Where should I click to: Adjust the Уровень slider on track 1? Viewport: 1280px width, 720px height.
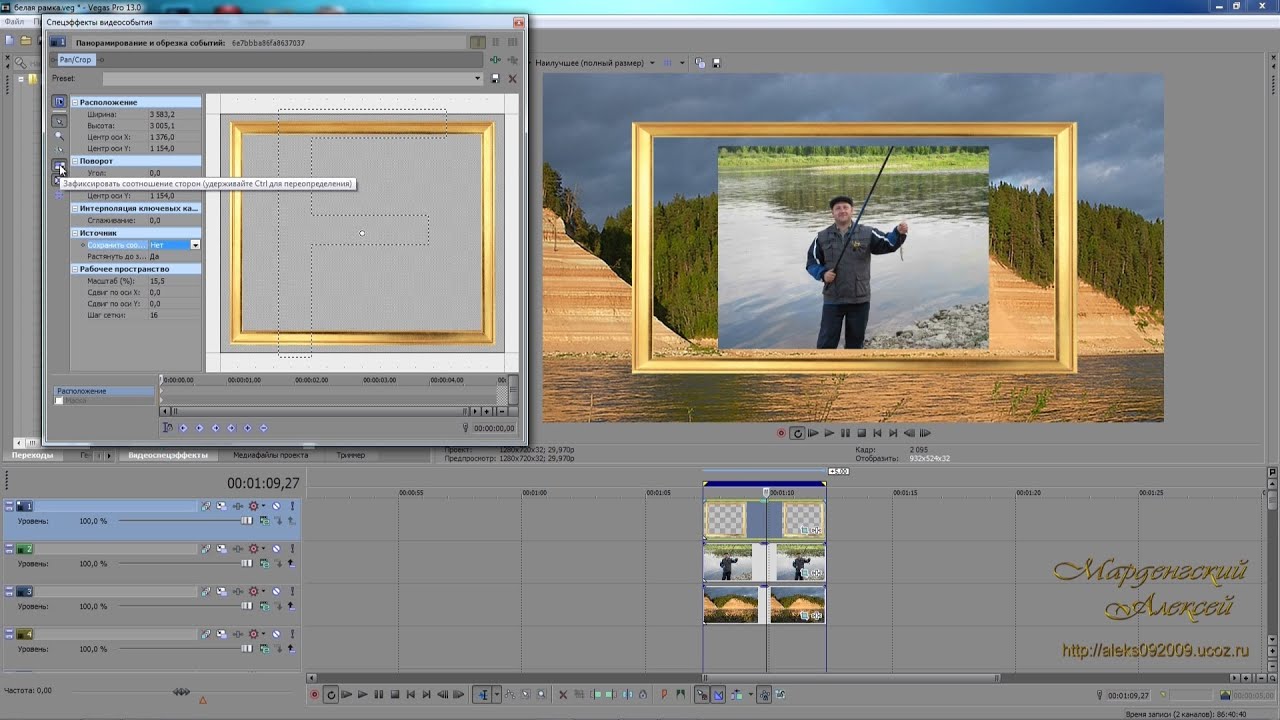(248, 521)
